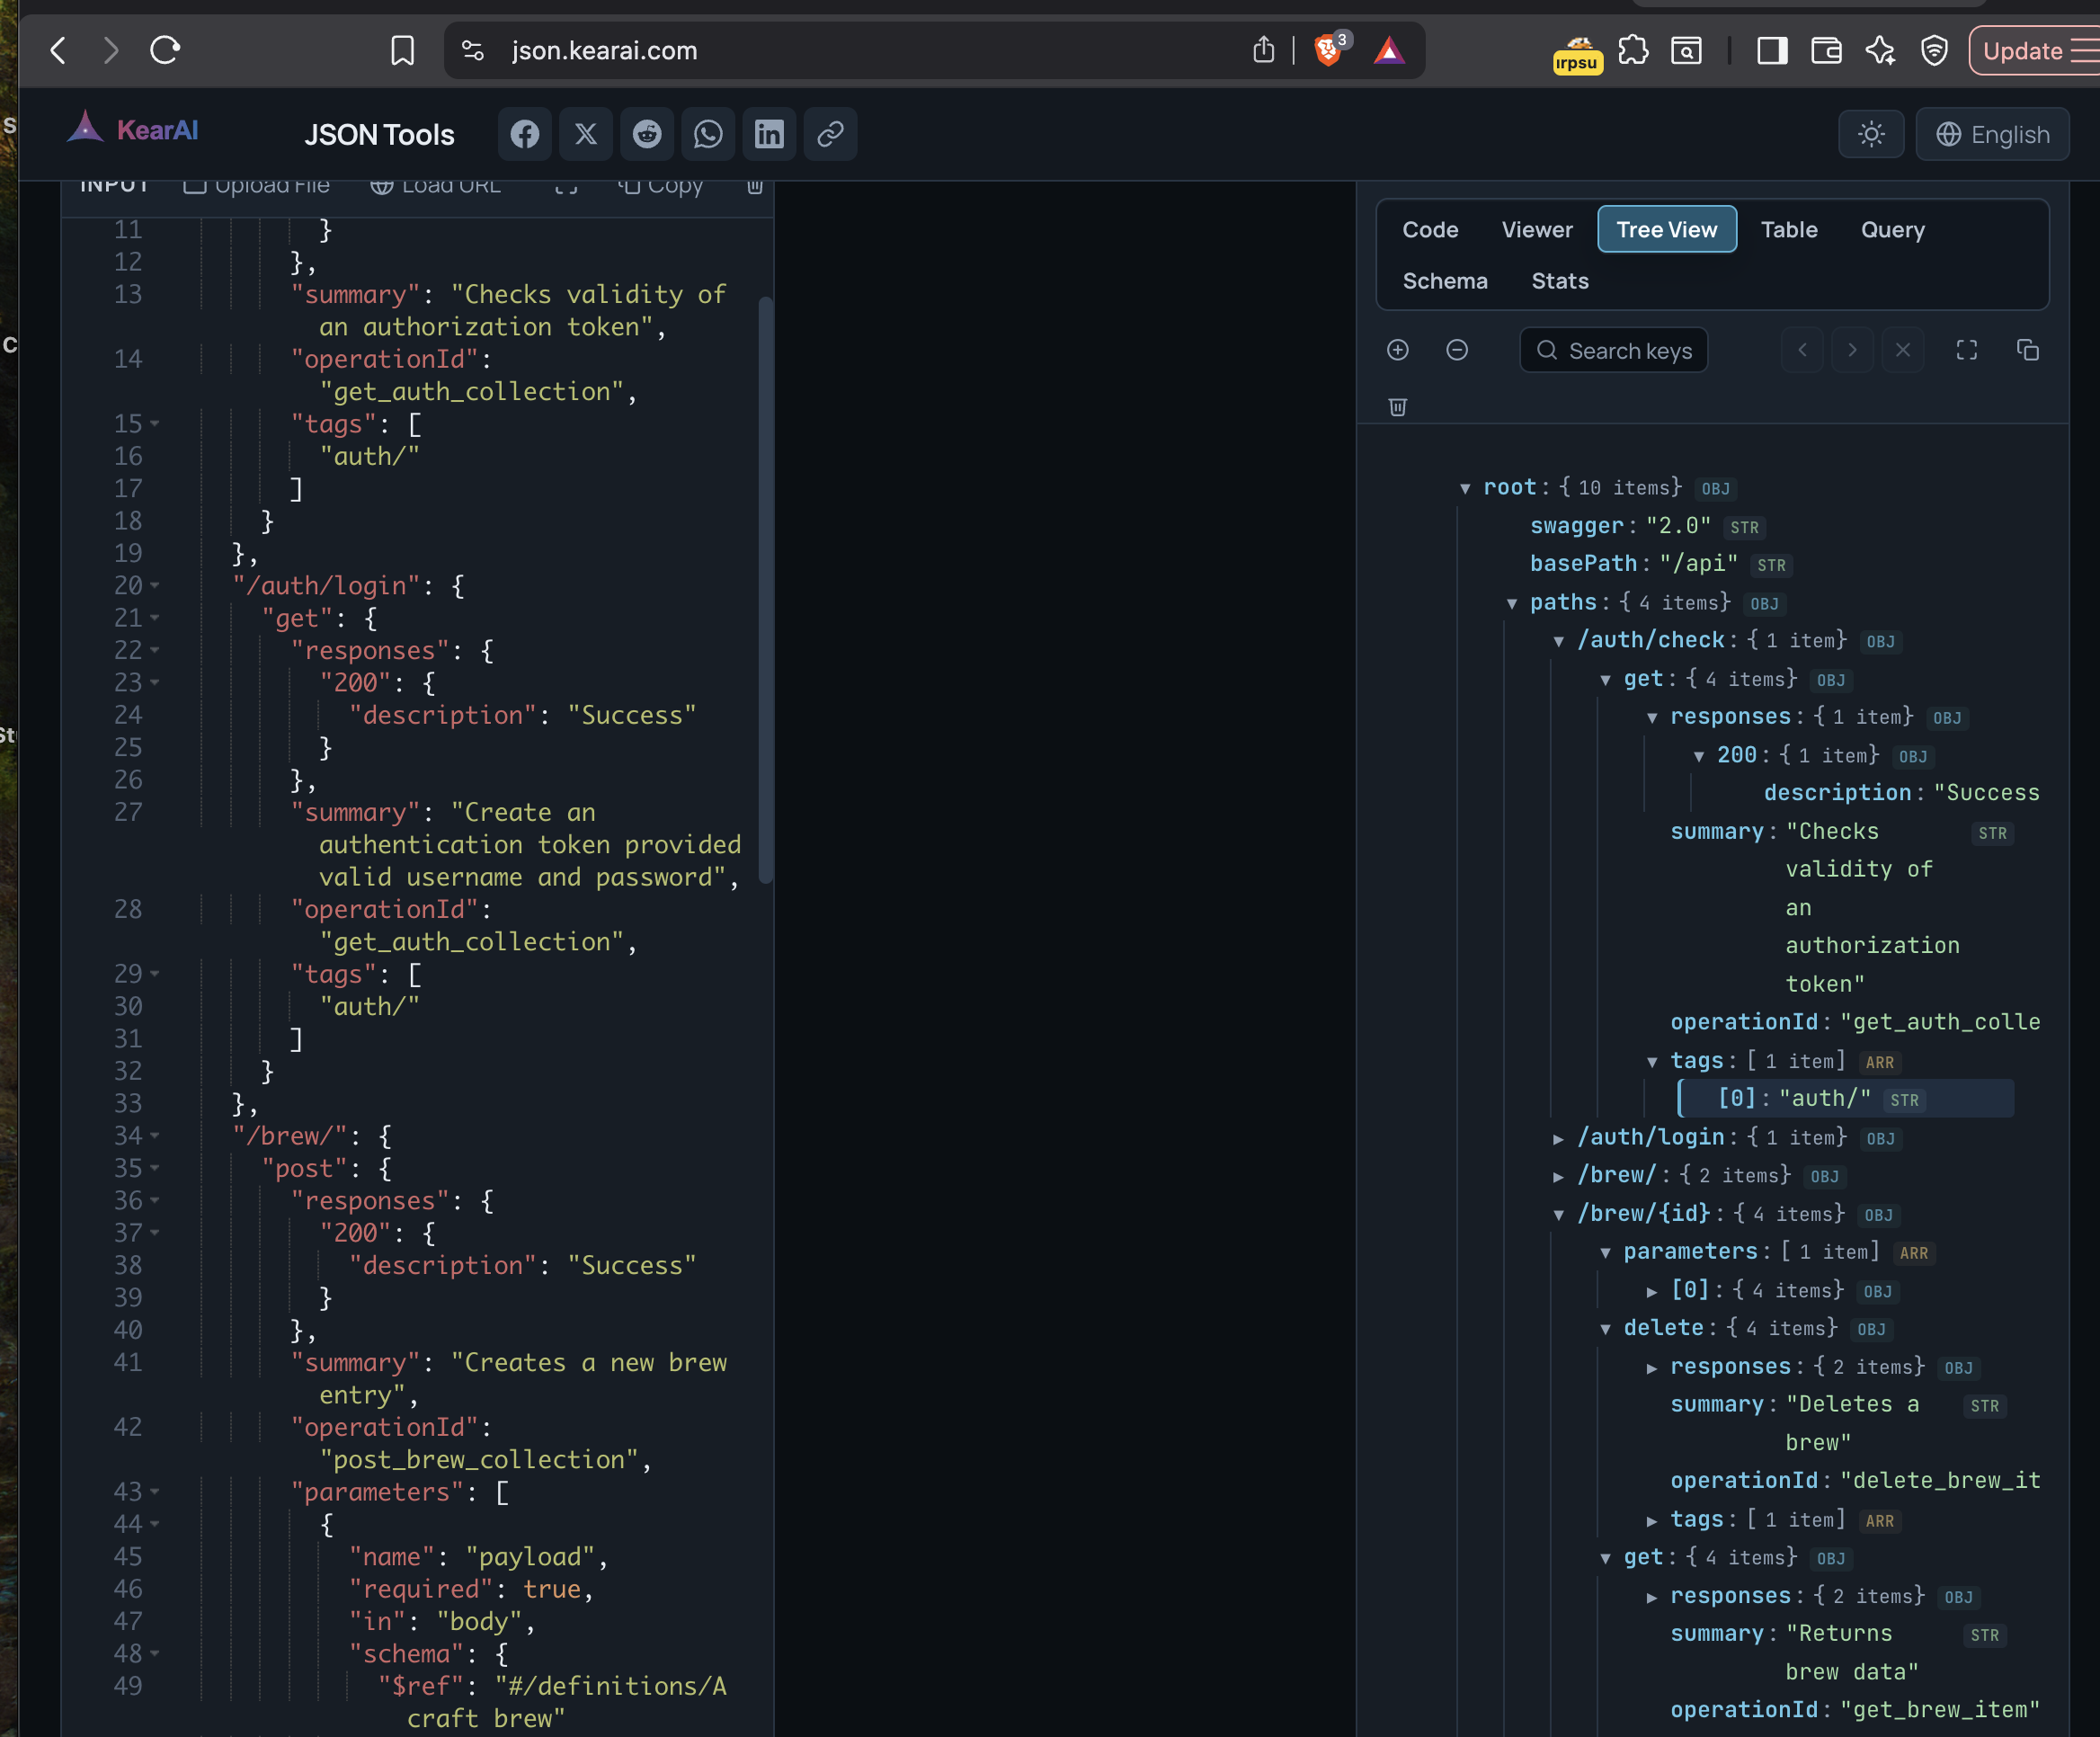Collapse delete node
The image size is (2100, 1737).
1605,1330
